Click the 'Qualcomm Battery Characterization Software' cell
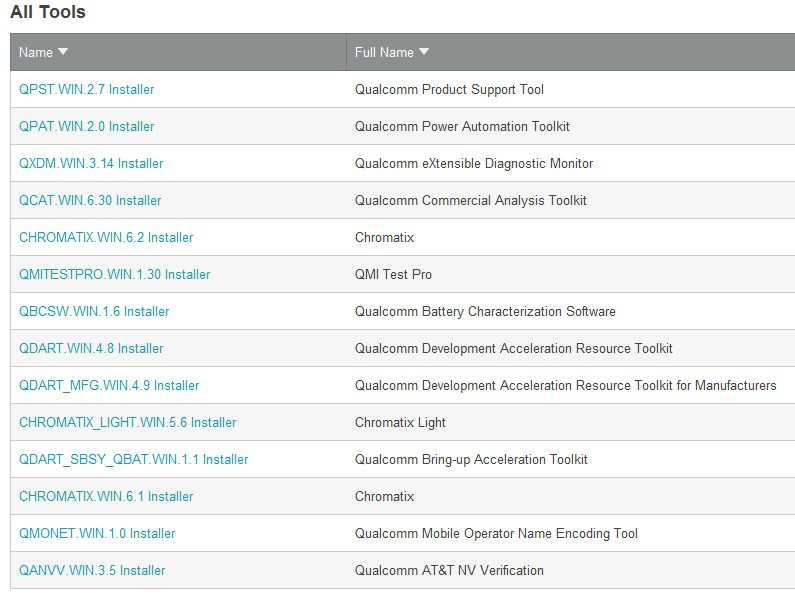 485,311
